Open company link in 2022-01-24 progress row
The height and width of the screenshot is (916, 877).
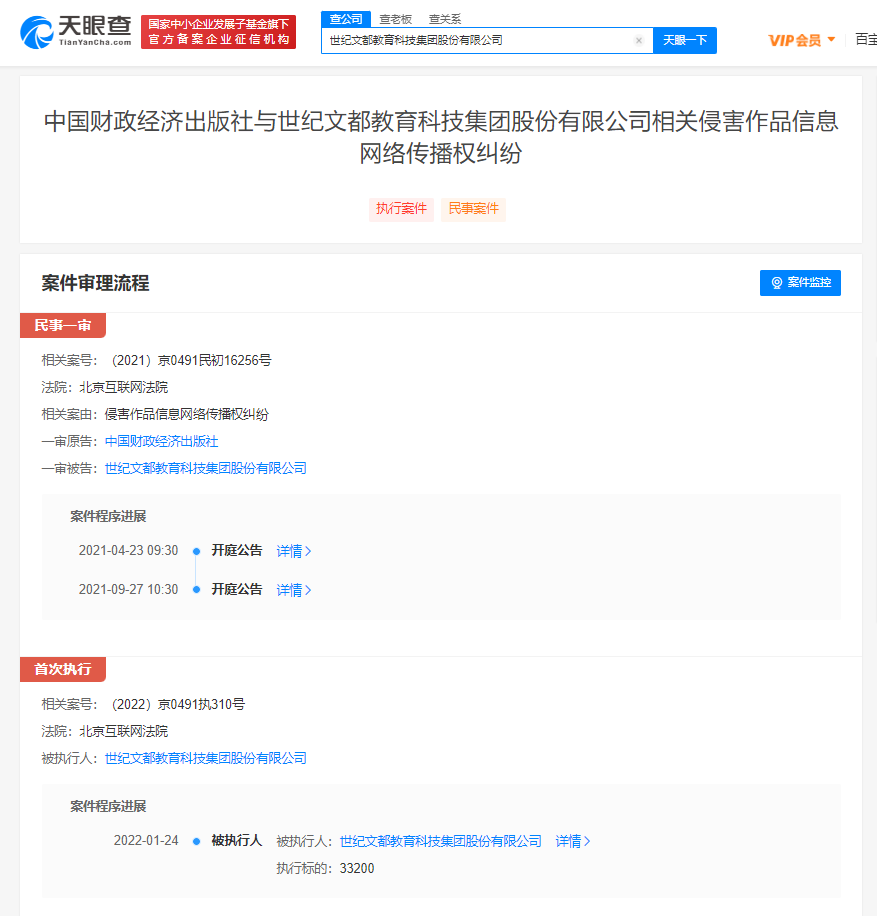(440, 841)
